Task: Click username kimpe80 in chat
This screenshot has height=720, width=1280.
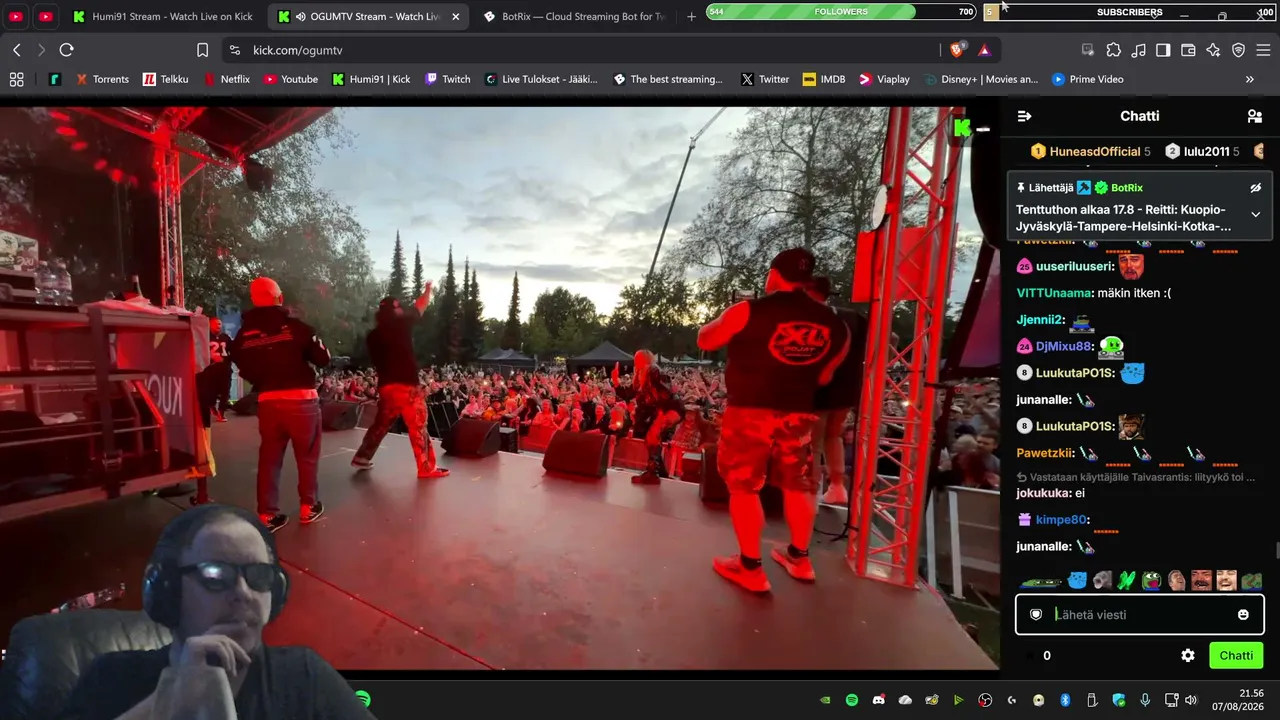Action: point(1061,520)
